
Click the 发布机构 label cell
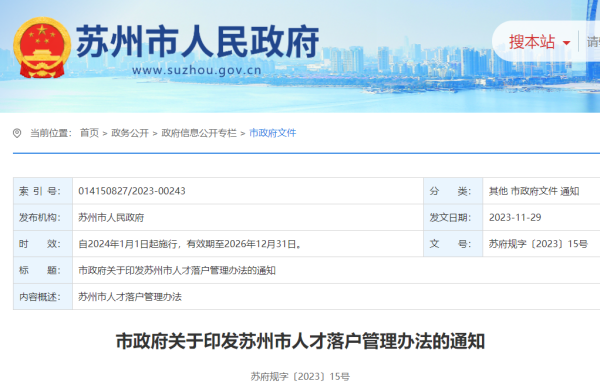[x=43, y=217]
